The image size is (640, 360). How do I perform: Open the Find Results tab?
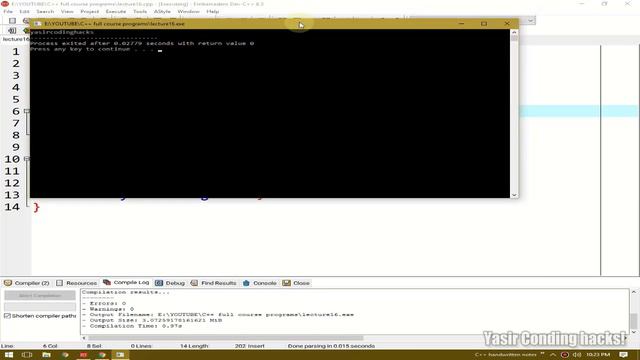click(x=213, y=283)
